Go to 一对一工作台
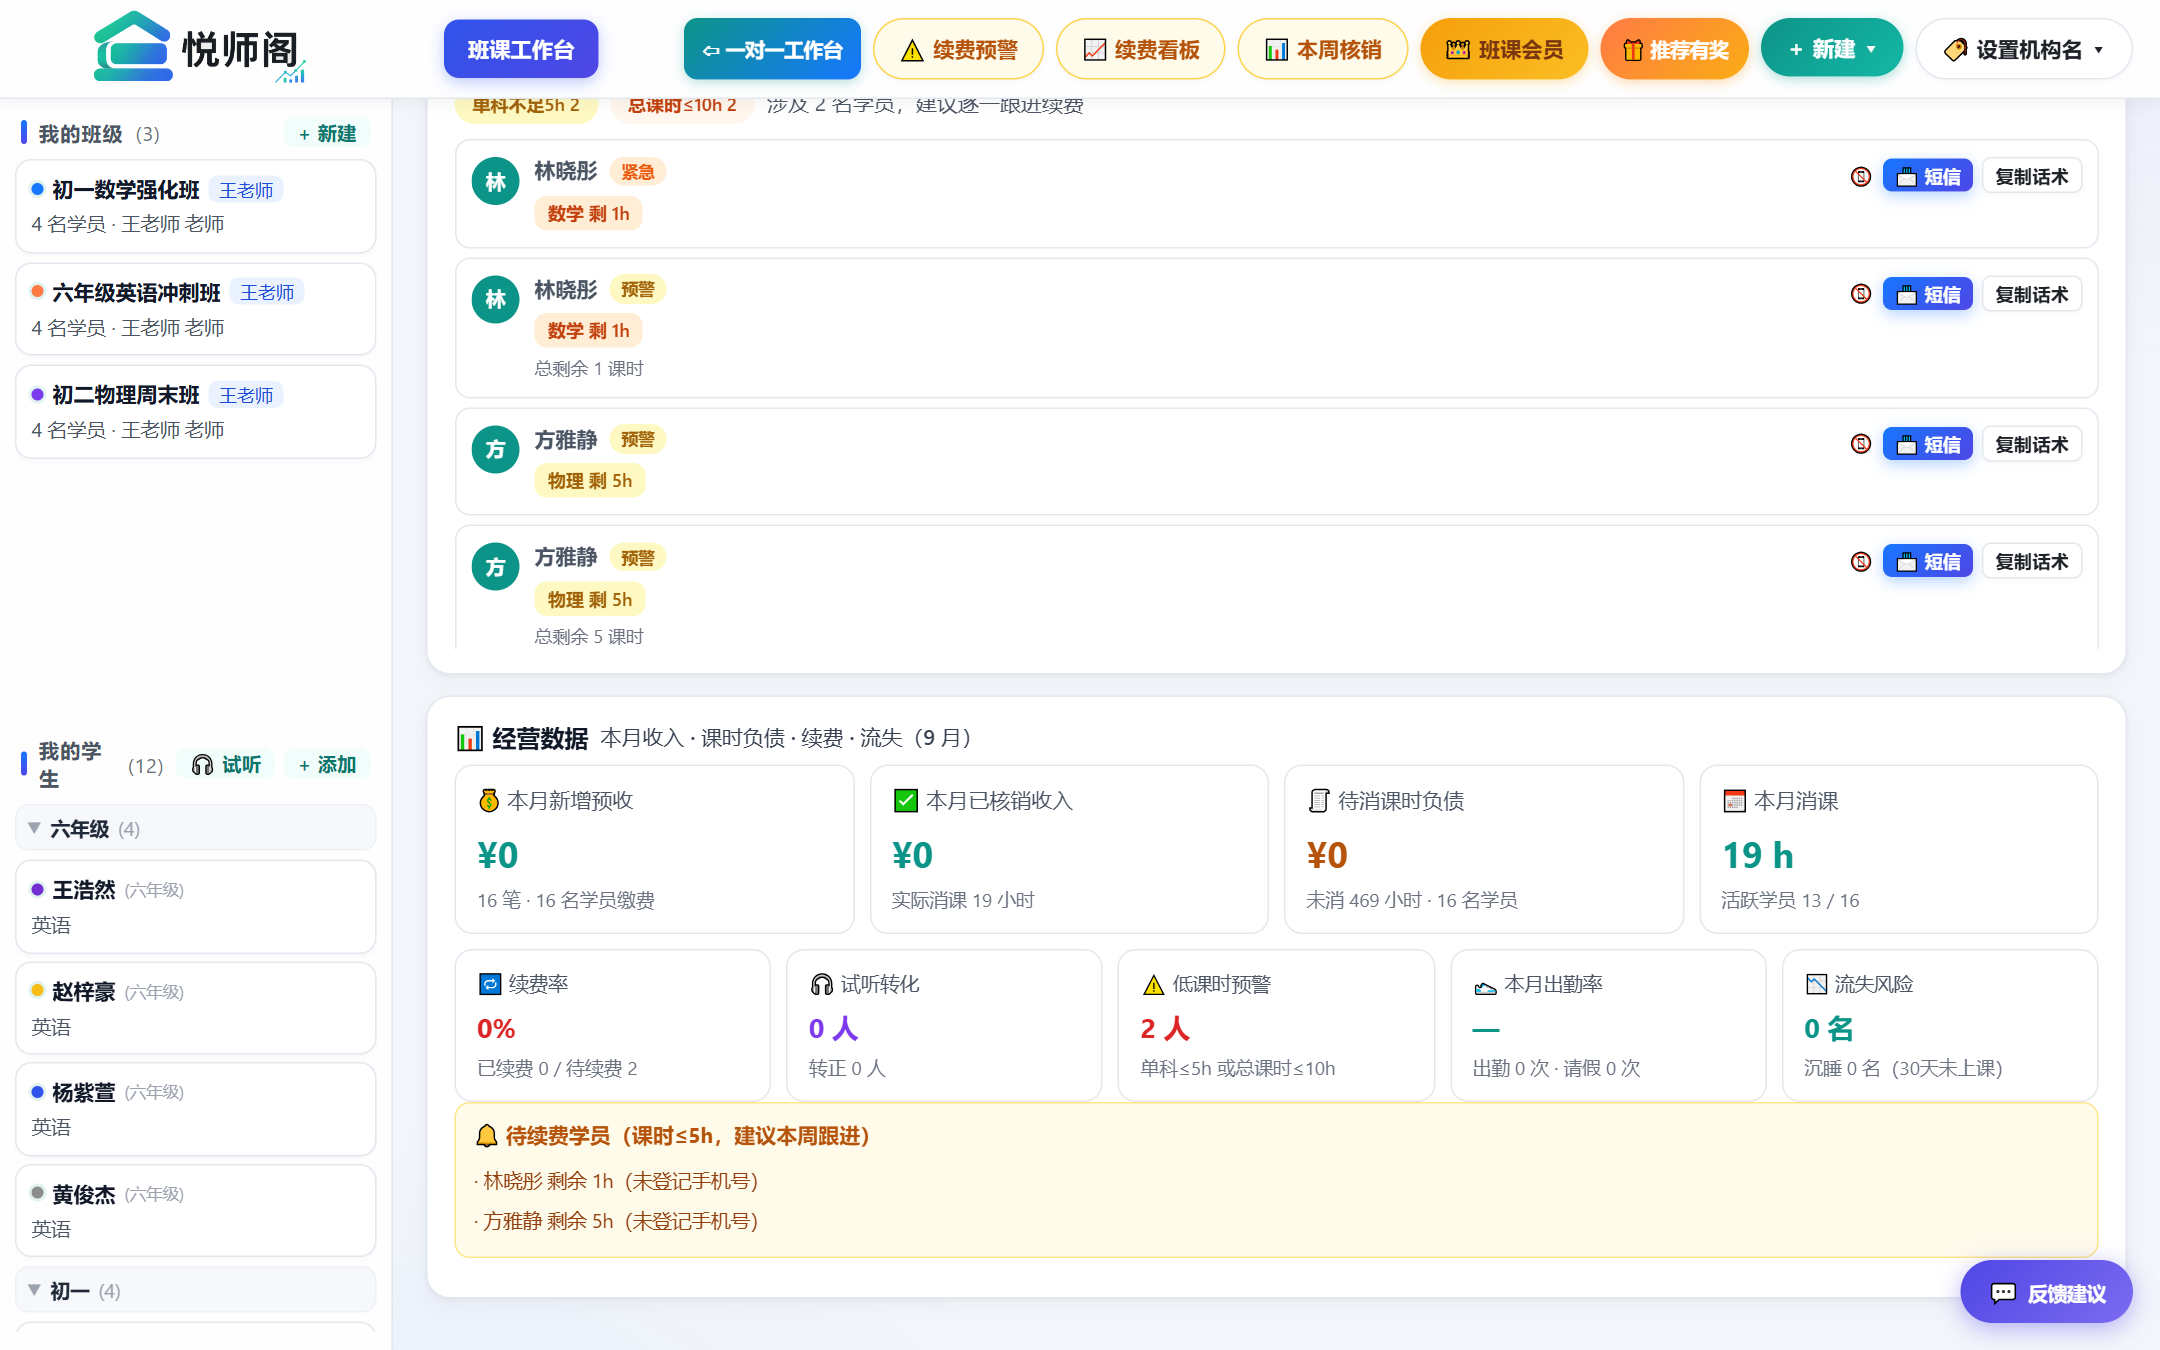 [772, 49]
